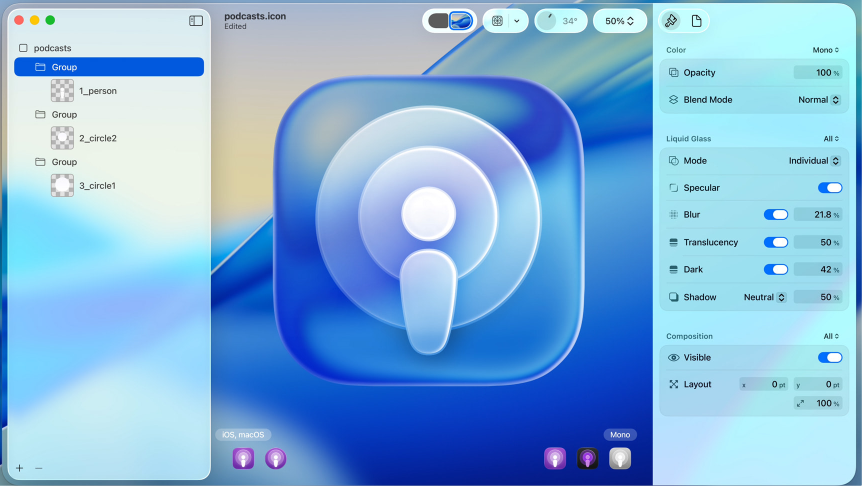This screenshot has width=862, height=486.
Task: Open the grid overlay chevron dropdown
Action: [517, 21]
